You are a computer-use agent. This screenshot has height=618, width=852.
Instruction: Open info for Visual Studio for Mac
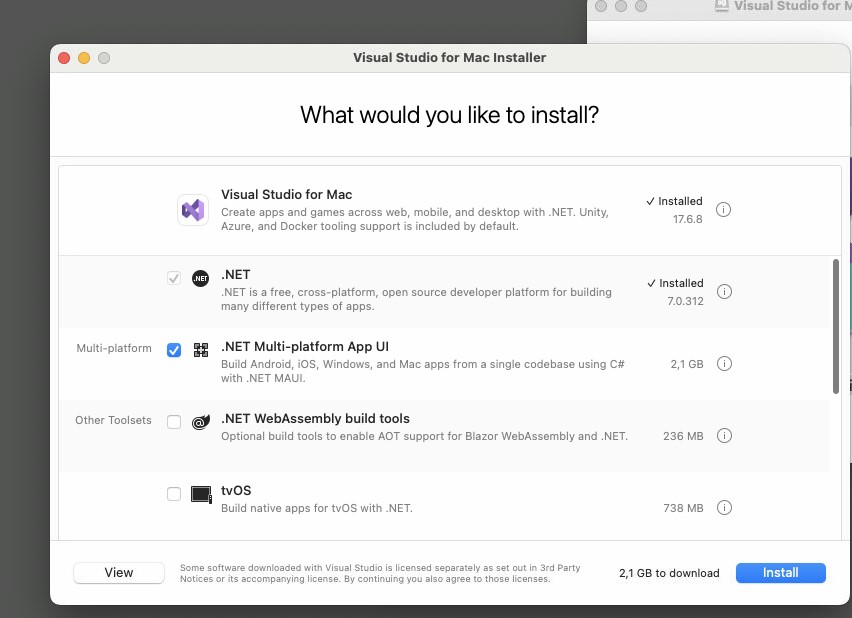(723, 209)
